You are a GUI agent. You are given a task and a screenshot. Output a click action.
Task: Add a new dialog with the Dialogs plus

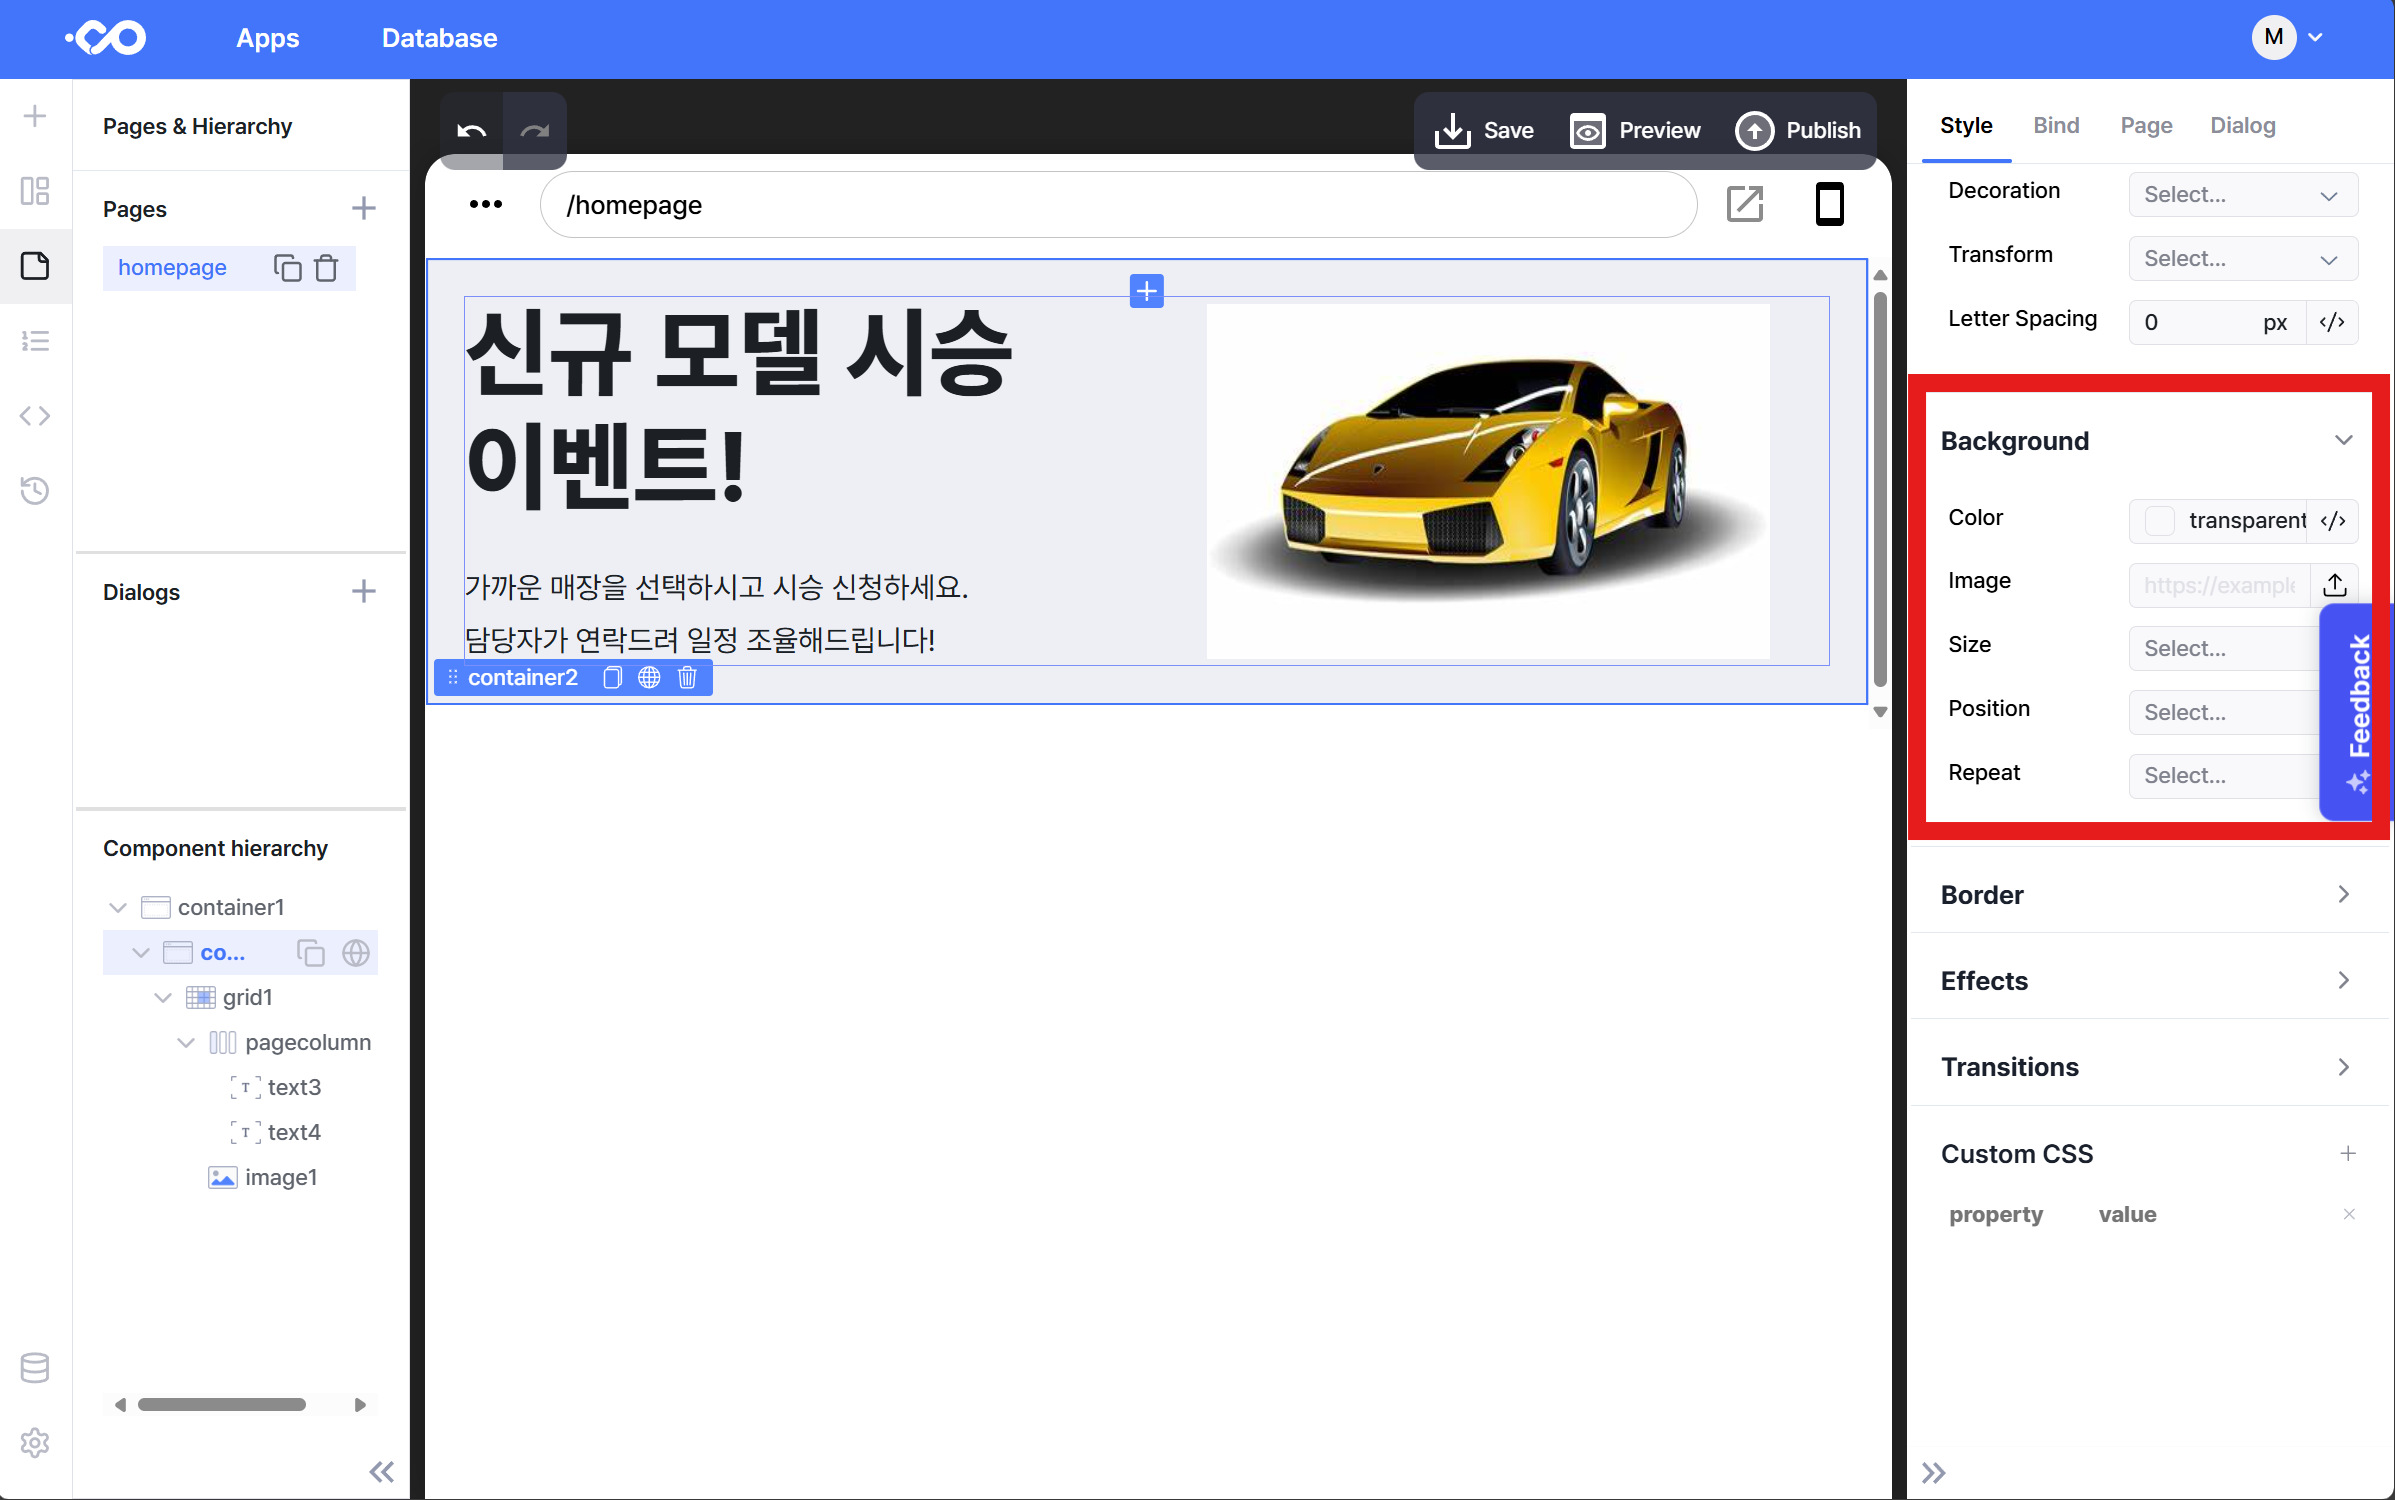pyautogui.click(x=364, y=591)
